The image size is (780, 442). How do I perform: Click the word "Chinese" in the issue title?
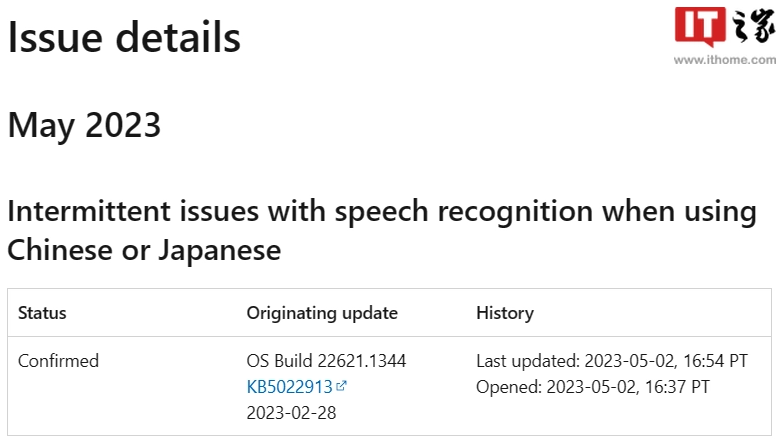pos(65,250)
